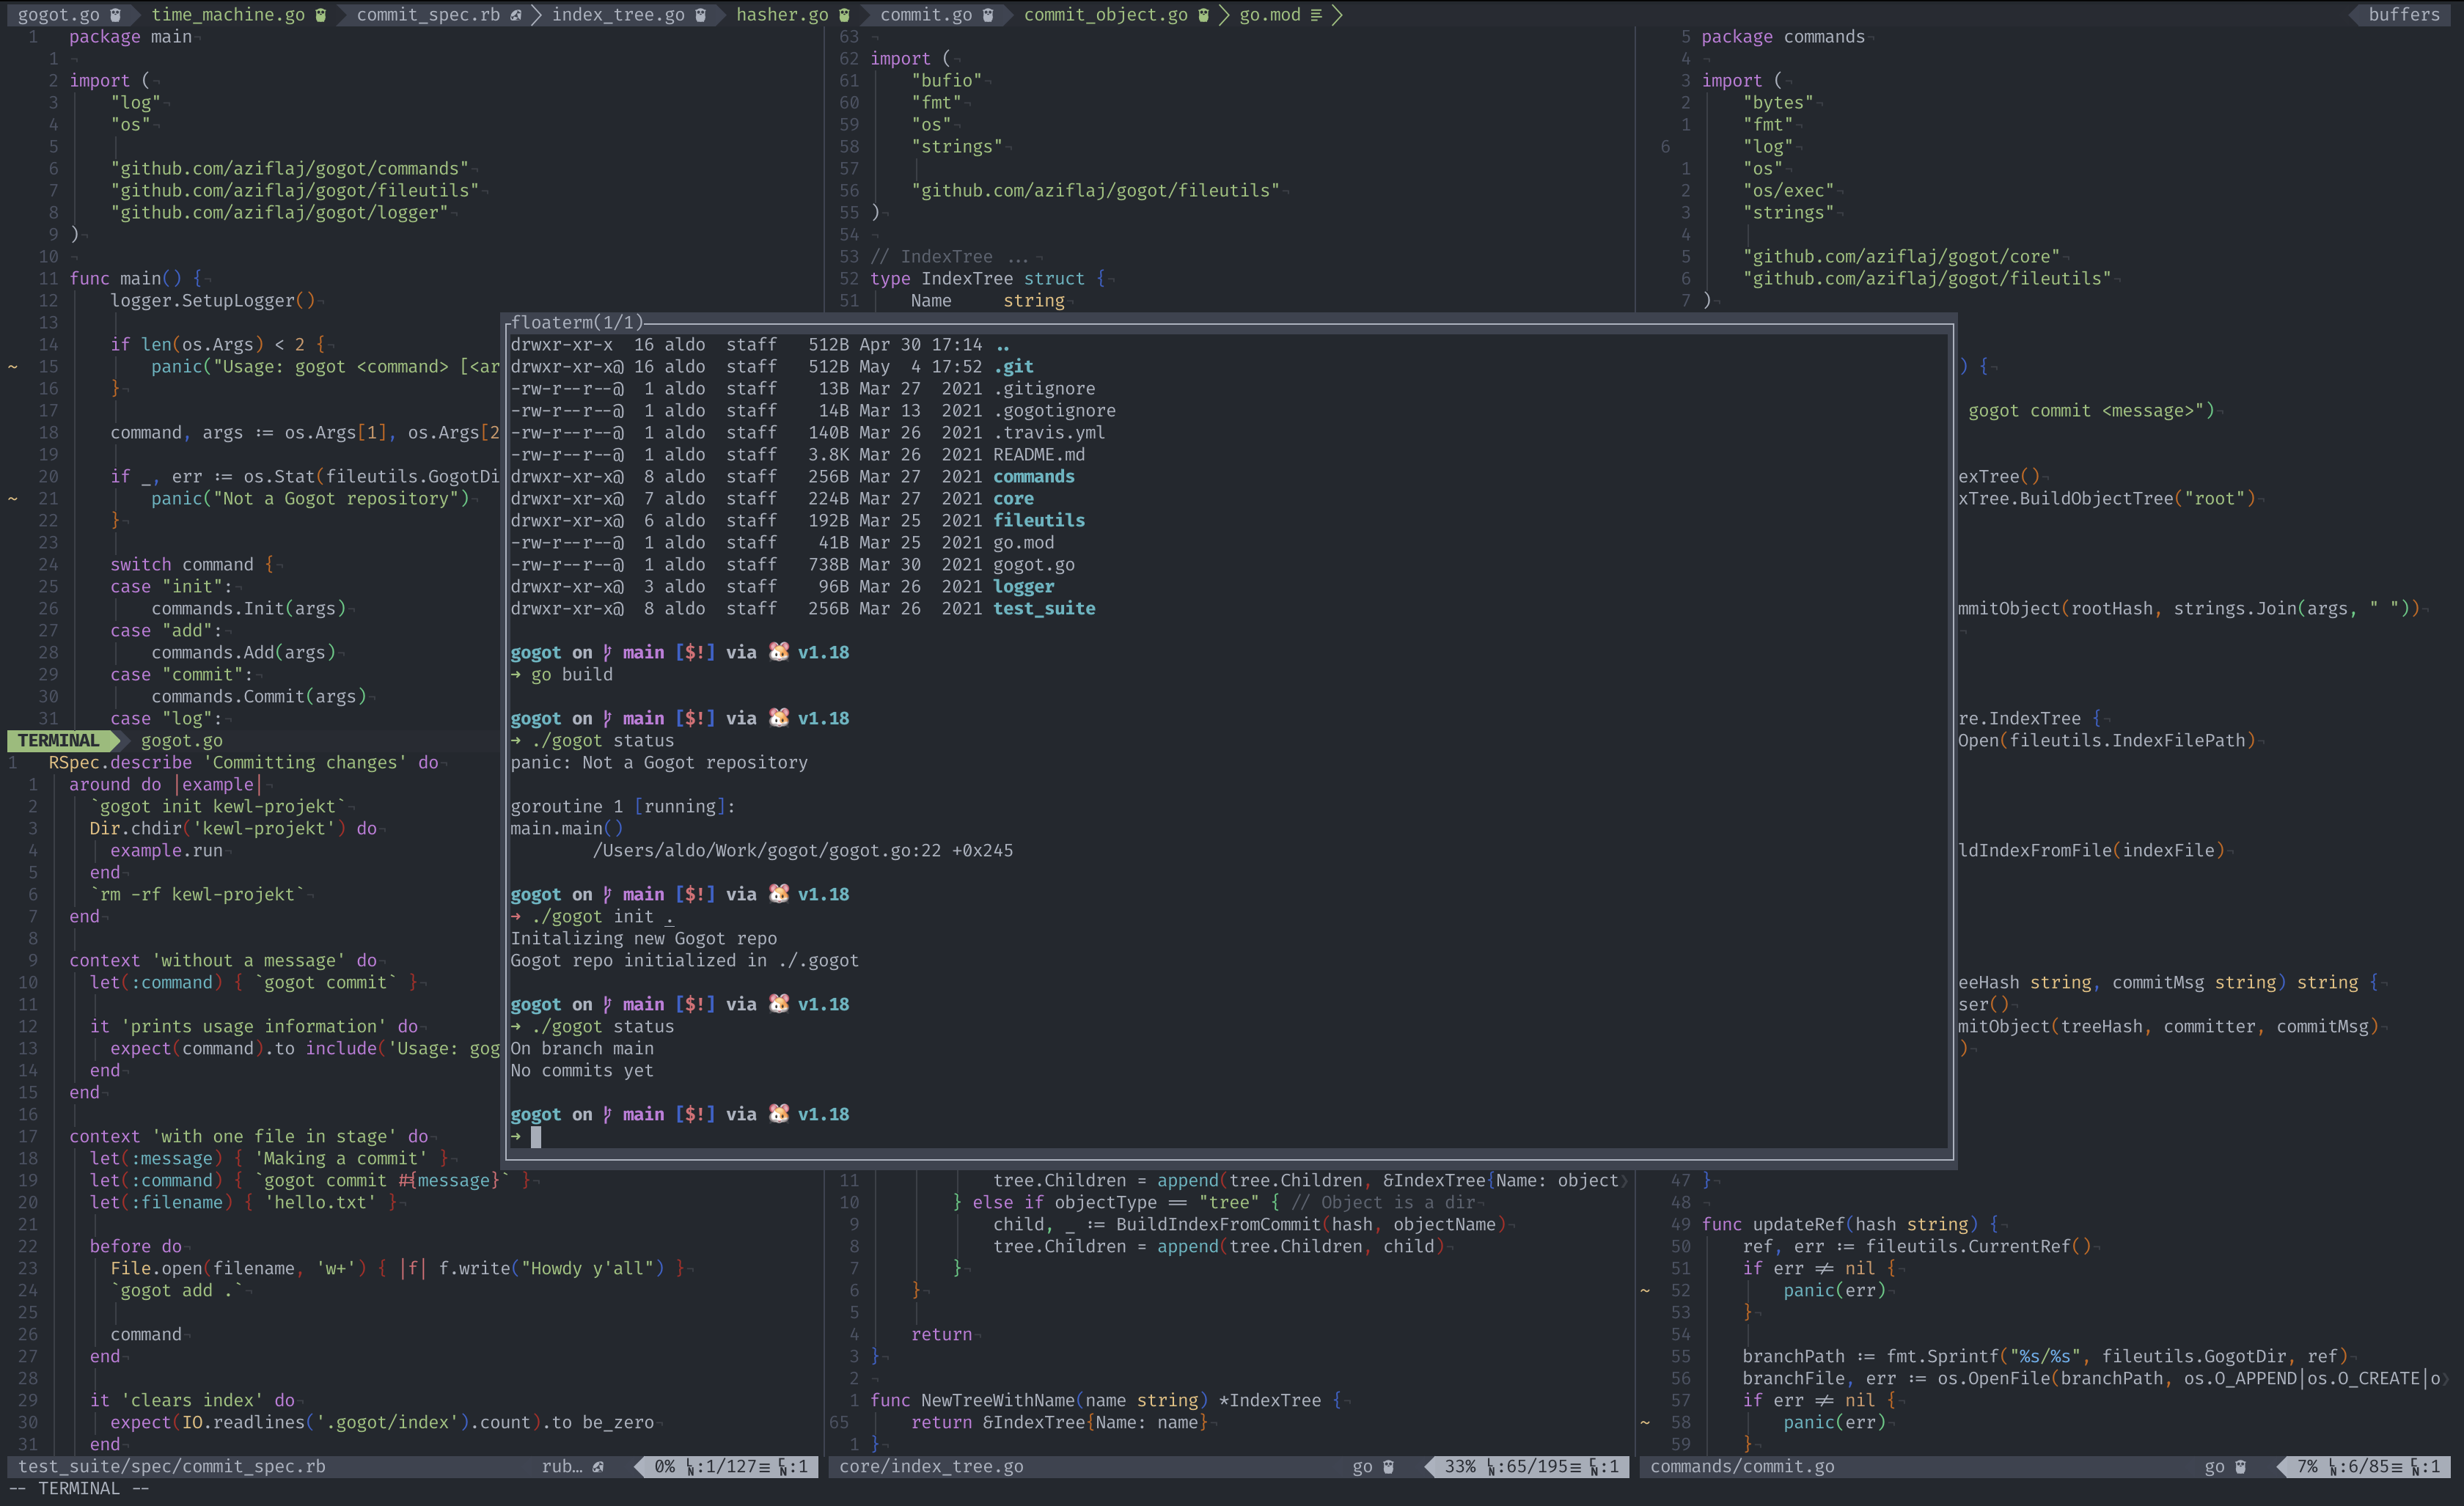Viewport: 2464px width, 1506px height.
Task: Click the TERMINAL mode indicator in statusline
Action: [59, 740]
